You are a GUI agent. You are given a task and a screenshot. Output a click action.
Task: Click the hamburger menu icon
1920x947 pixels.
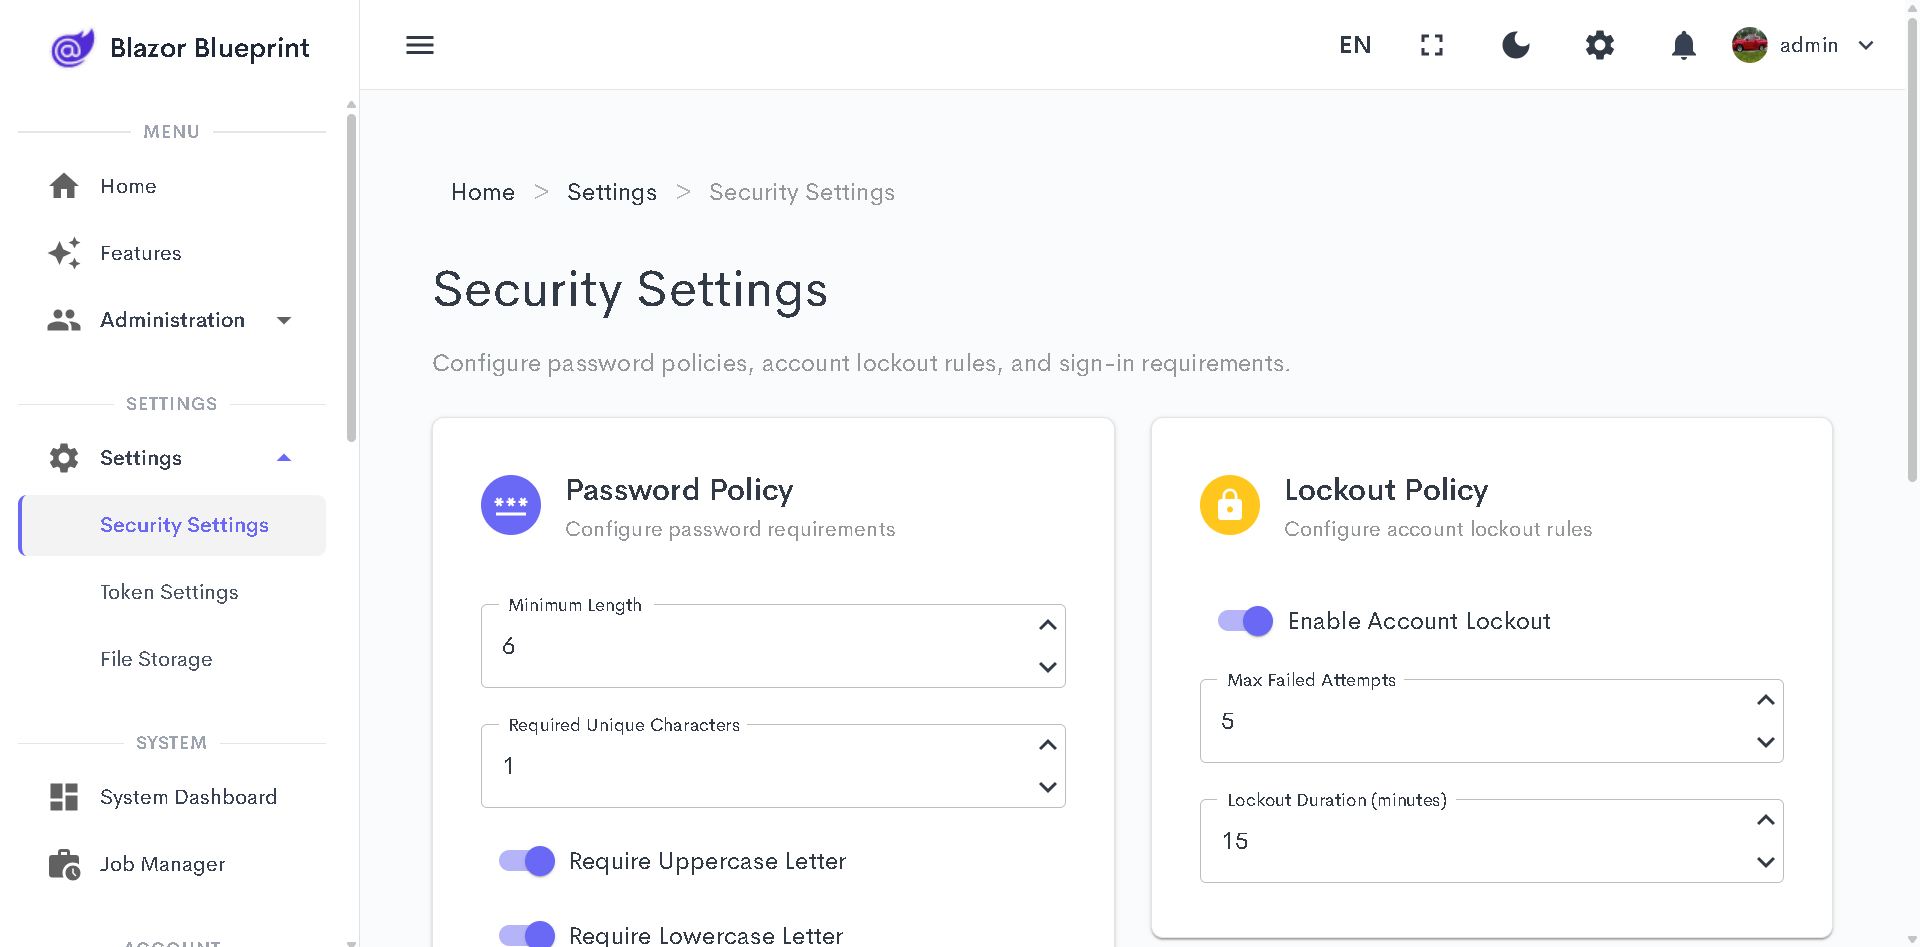point(419,45)
